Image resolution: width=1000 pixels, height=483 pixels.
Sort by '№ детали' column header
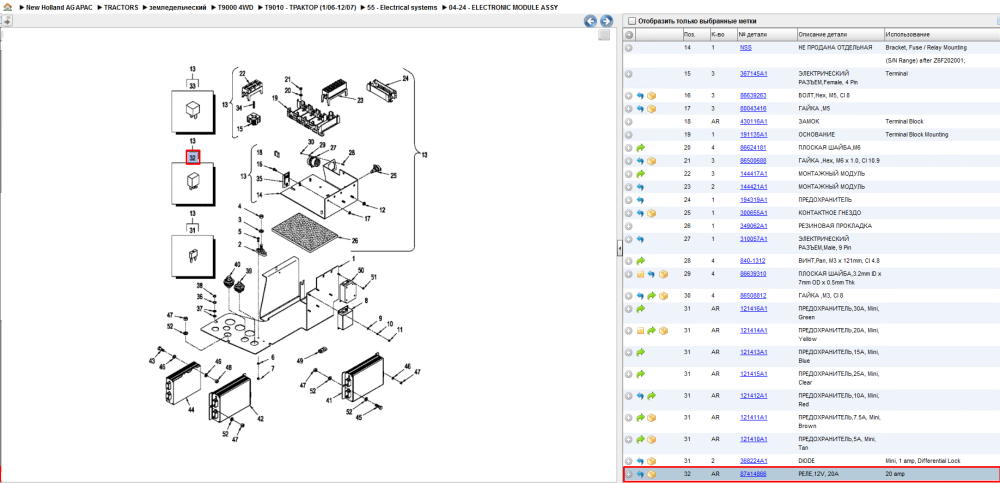tap(767, 34)
